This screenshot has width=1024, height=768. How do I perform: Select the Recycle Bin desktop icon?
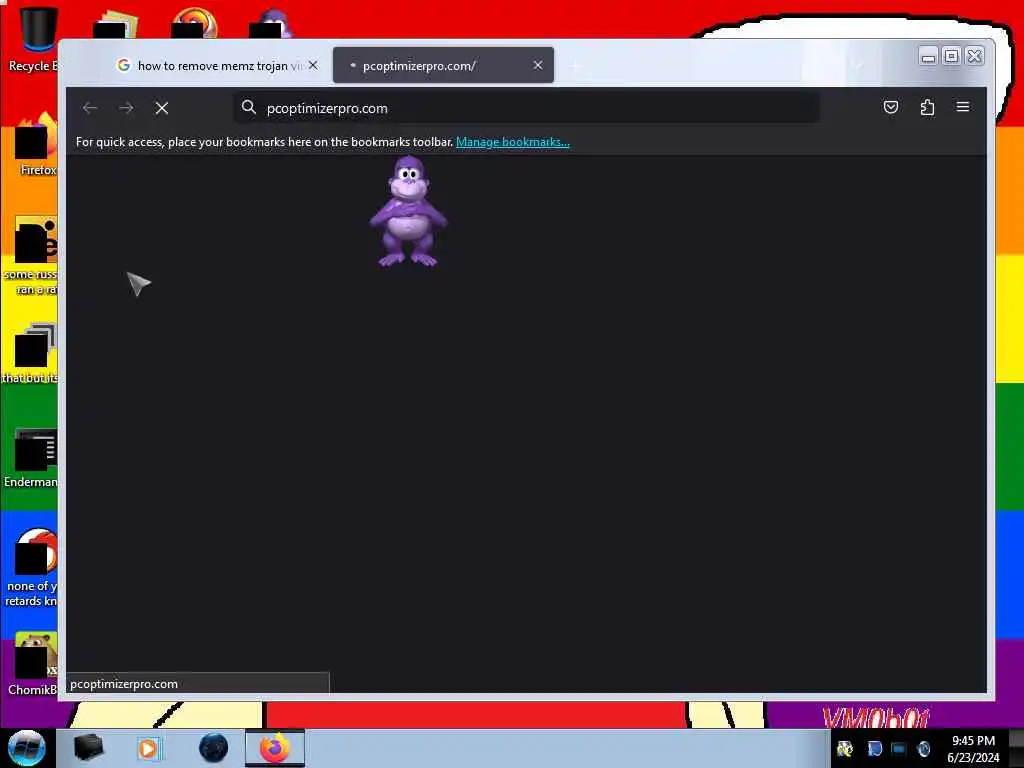(37, 39)
